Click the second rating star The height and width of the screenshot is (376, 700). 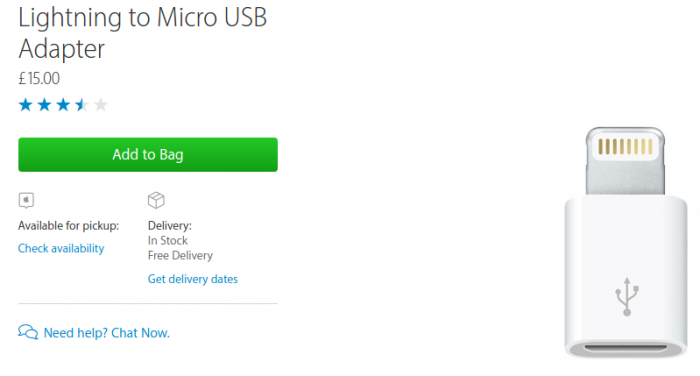[x=44, y=105]
